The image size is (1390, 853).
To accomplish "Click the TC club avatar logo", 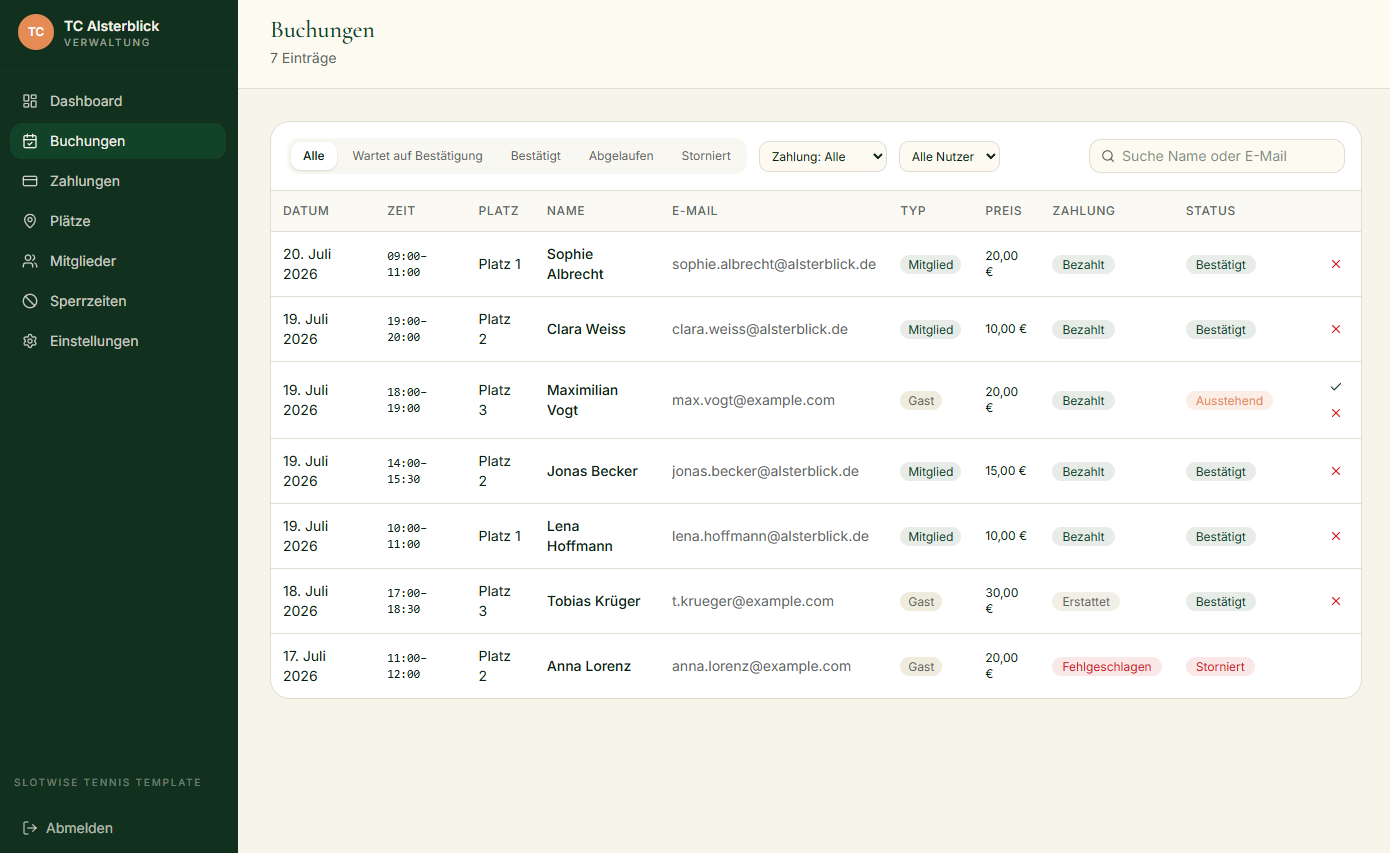I will click(36, 32).
